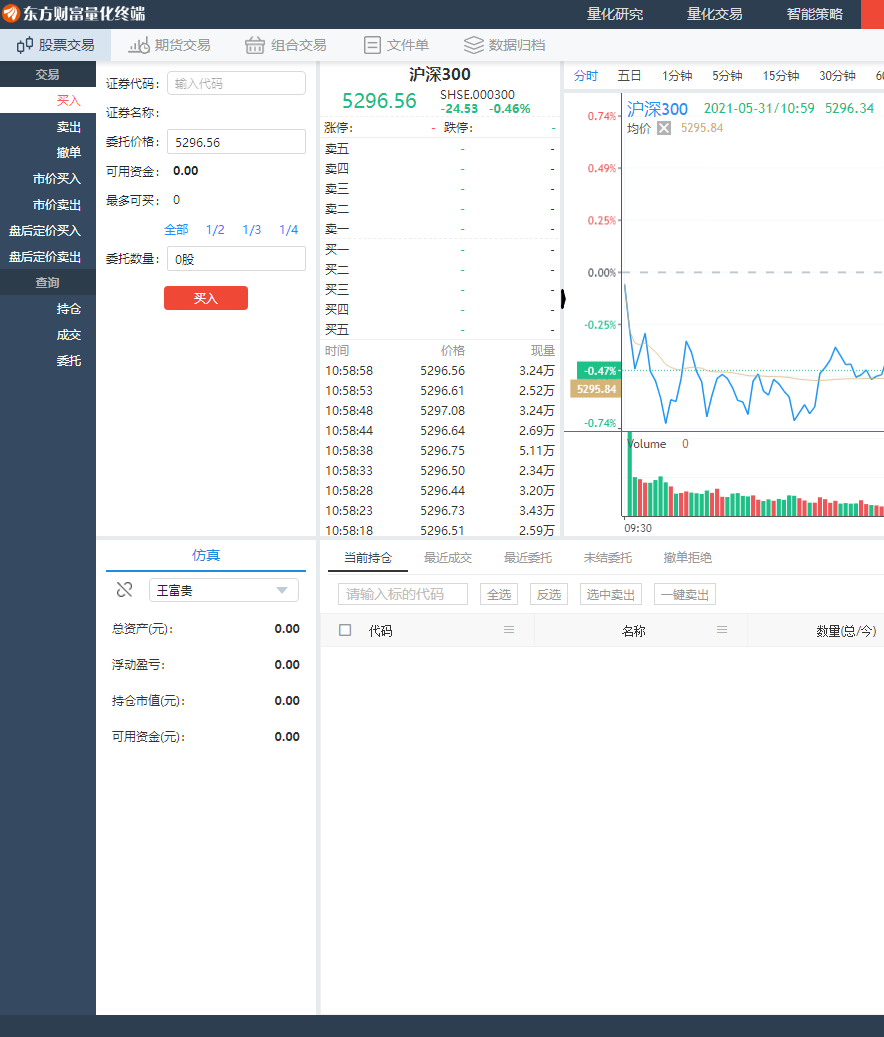
Task: Click the 5295.84 average price marker
Action: click(596, 389)
